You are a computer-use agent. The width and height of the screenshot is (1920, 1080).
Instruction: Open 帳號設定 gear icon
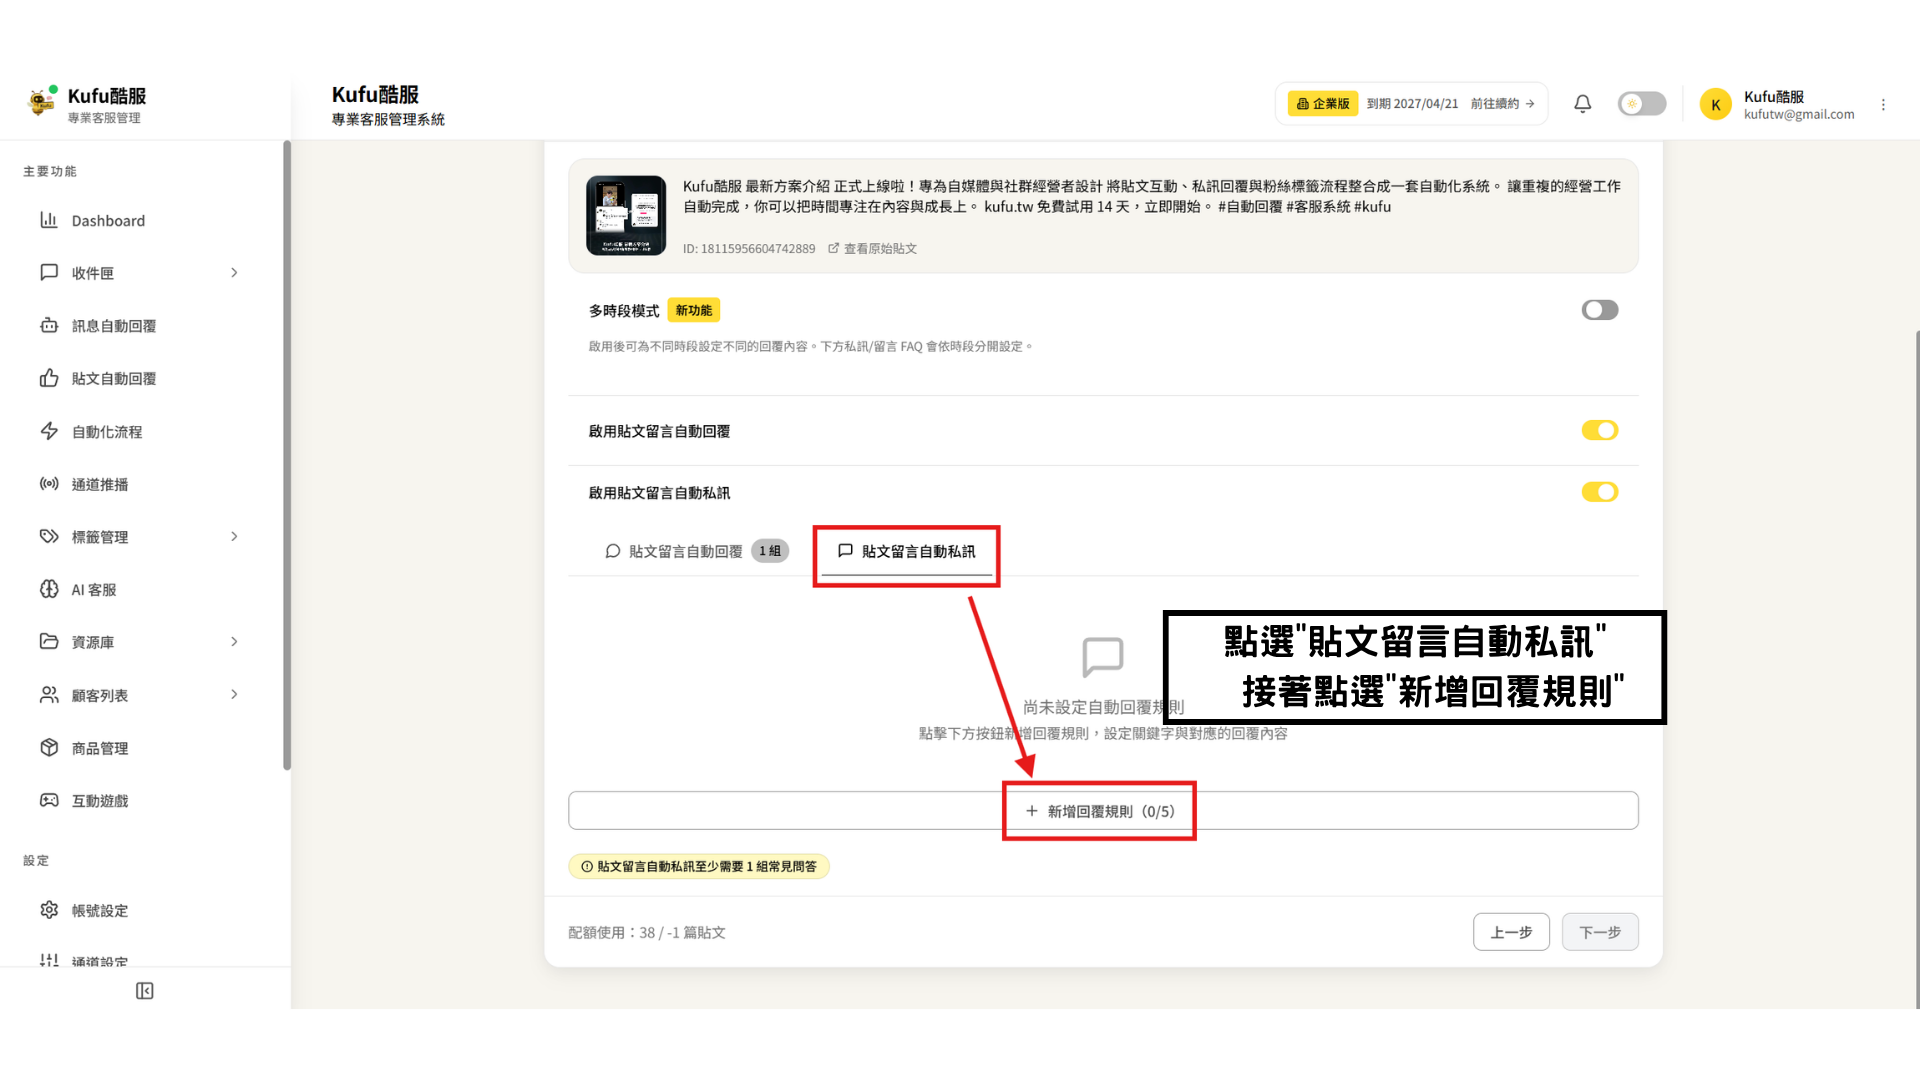coord(49,910)
